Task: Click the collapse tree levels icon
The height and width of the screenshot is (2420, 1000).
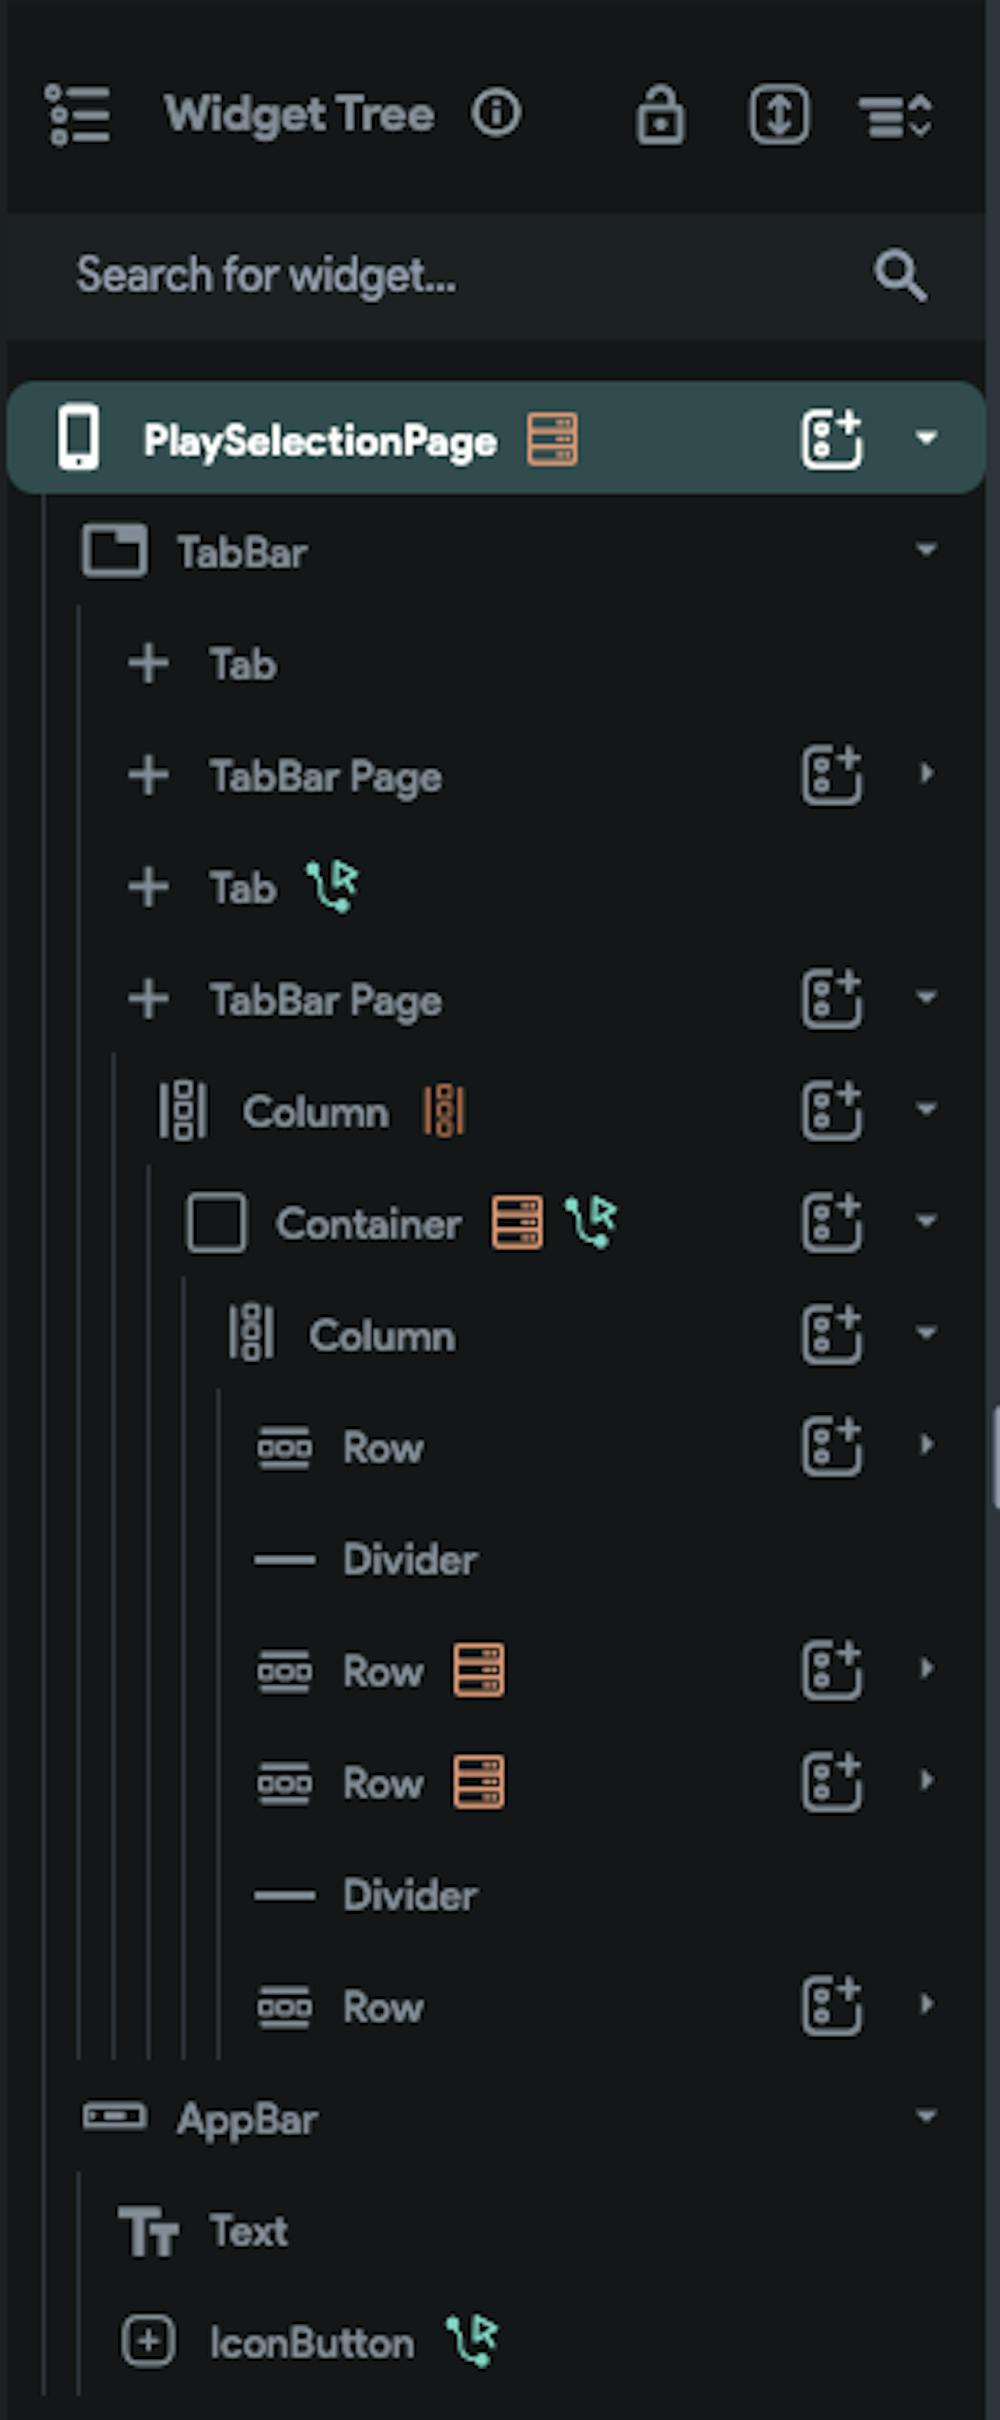Action: pos(896,115)
